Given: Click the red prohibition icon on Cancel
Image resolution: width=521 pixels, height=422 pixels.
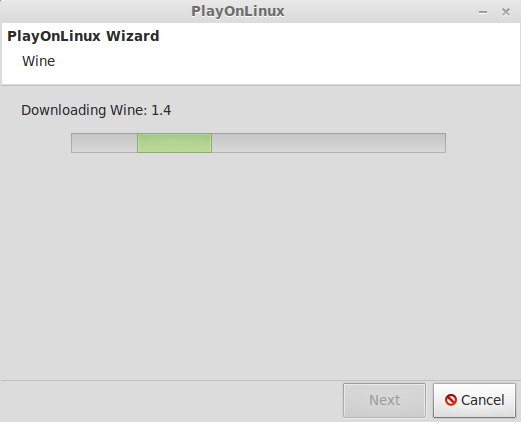Looking at the screenshot, I should click(x=451, y=400).
